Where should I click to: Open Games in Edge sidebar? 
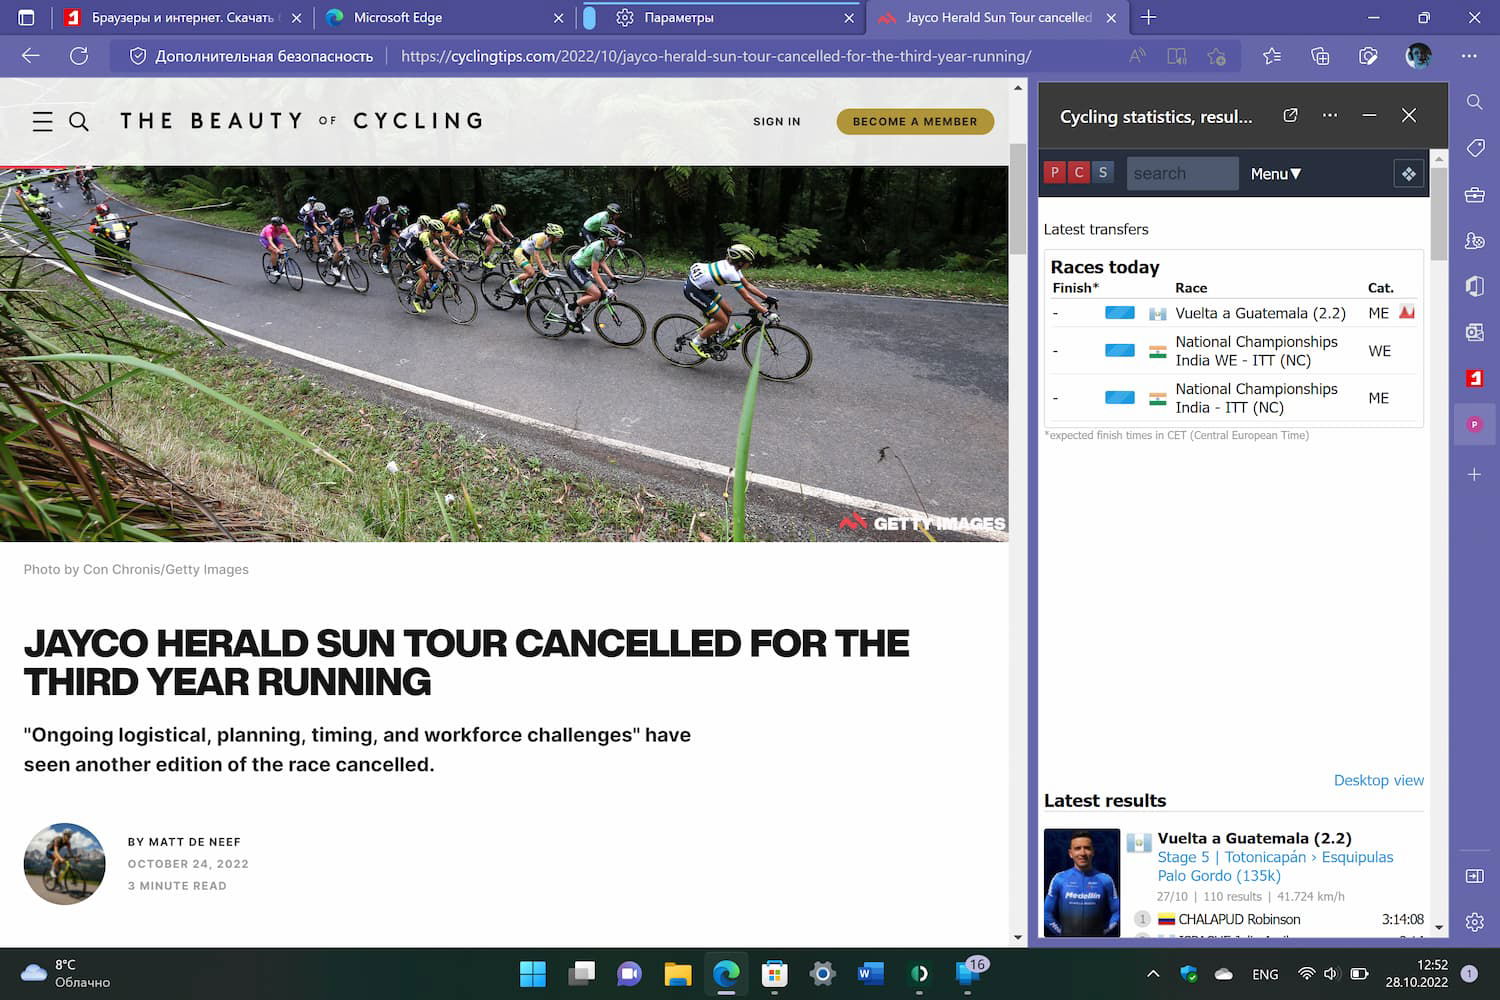1474,240
